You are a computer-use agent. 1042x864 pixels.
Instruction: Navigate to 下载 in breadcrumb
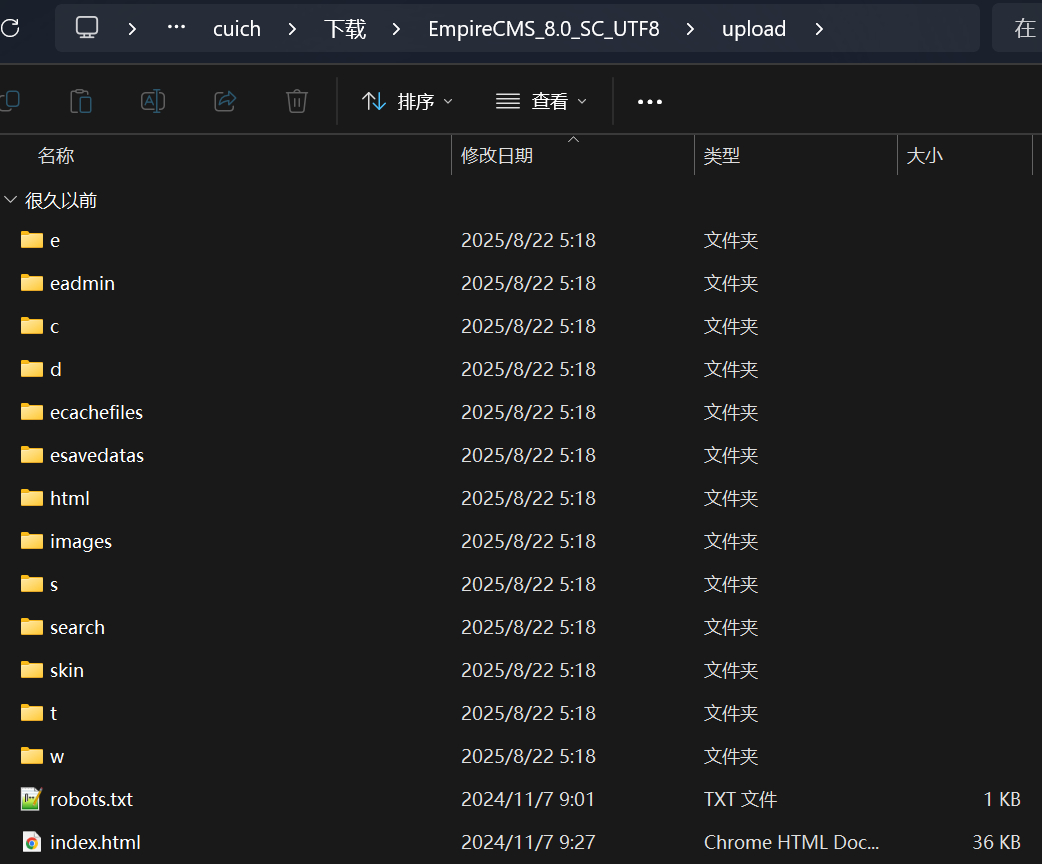tap(345, 29)
